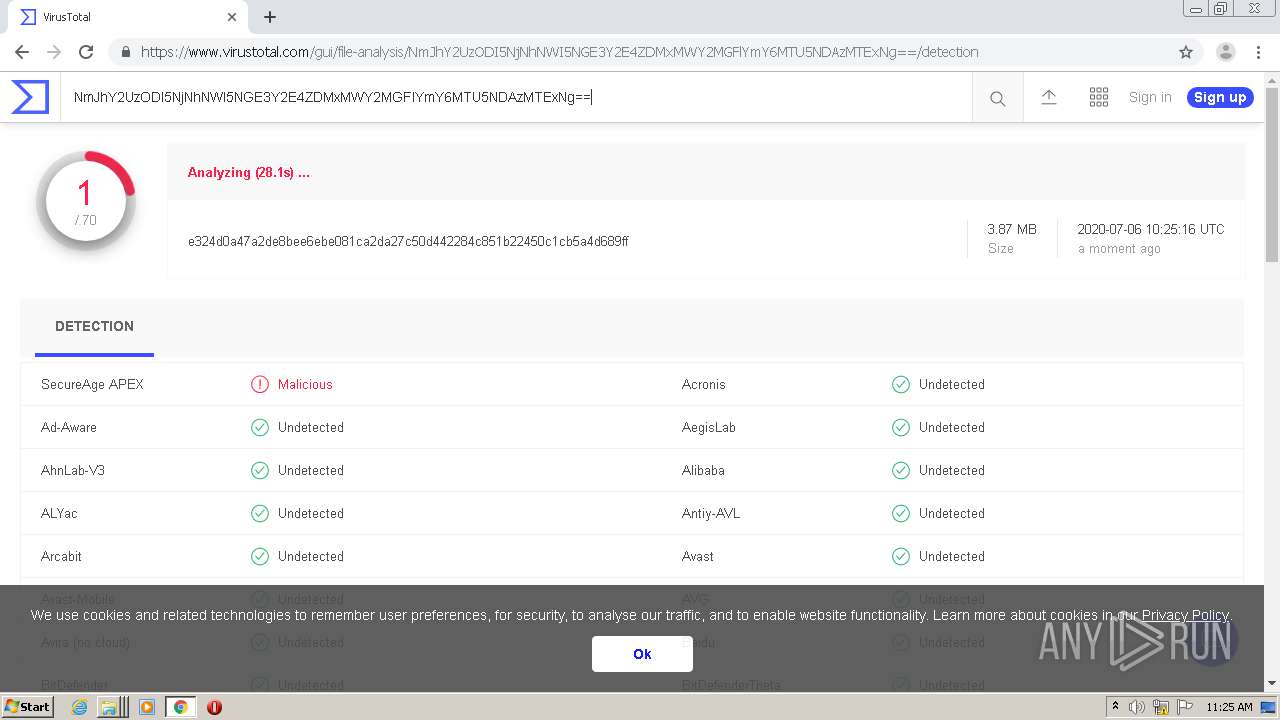Image resolution: width=1280 pixels, height=720 pixels.
Task: Click the Undetected check icon for Acronis
Action: (901, 384)
